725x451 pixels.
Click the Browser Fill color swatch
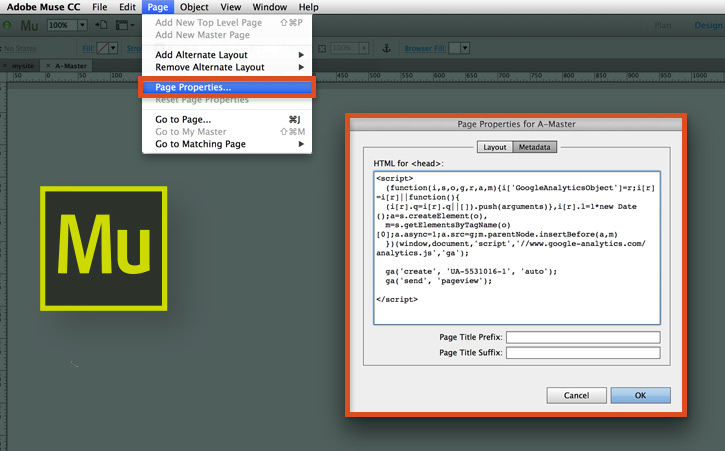coord(455,48)
